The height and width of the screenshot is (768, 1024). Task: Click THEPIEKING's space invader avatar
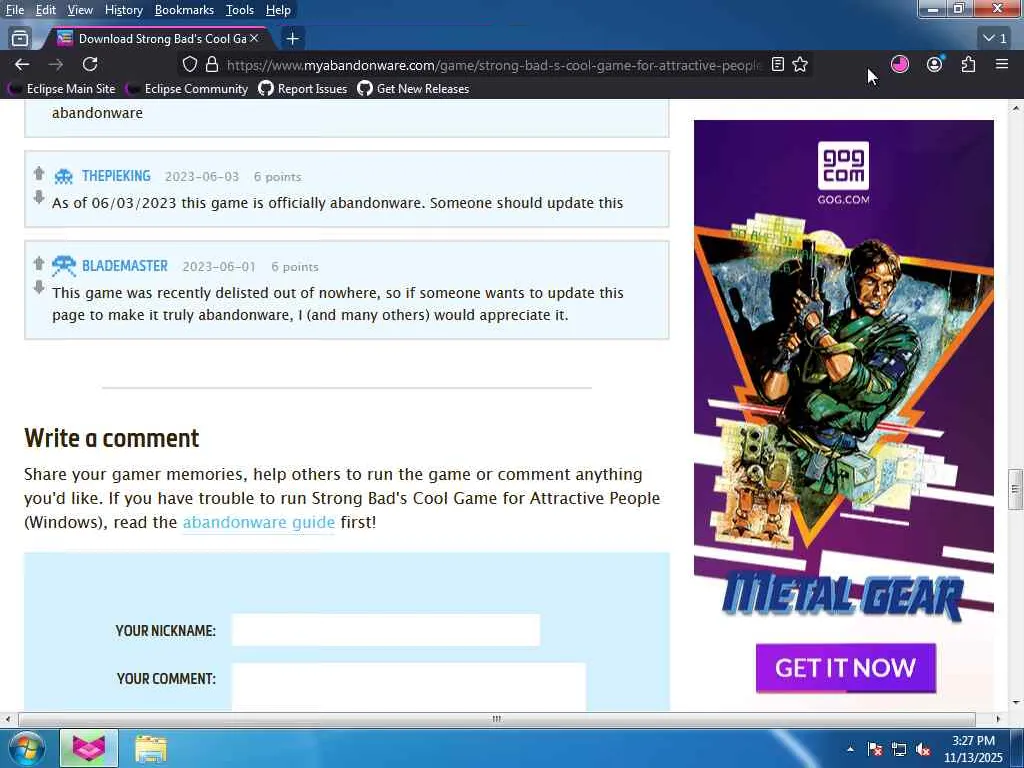tap(63, 176)
